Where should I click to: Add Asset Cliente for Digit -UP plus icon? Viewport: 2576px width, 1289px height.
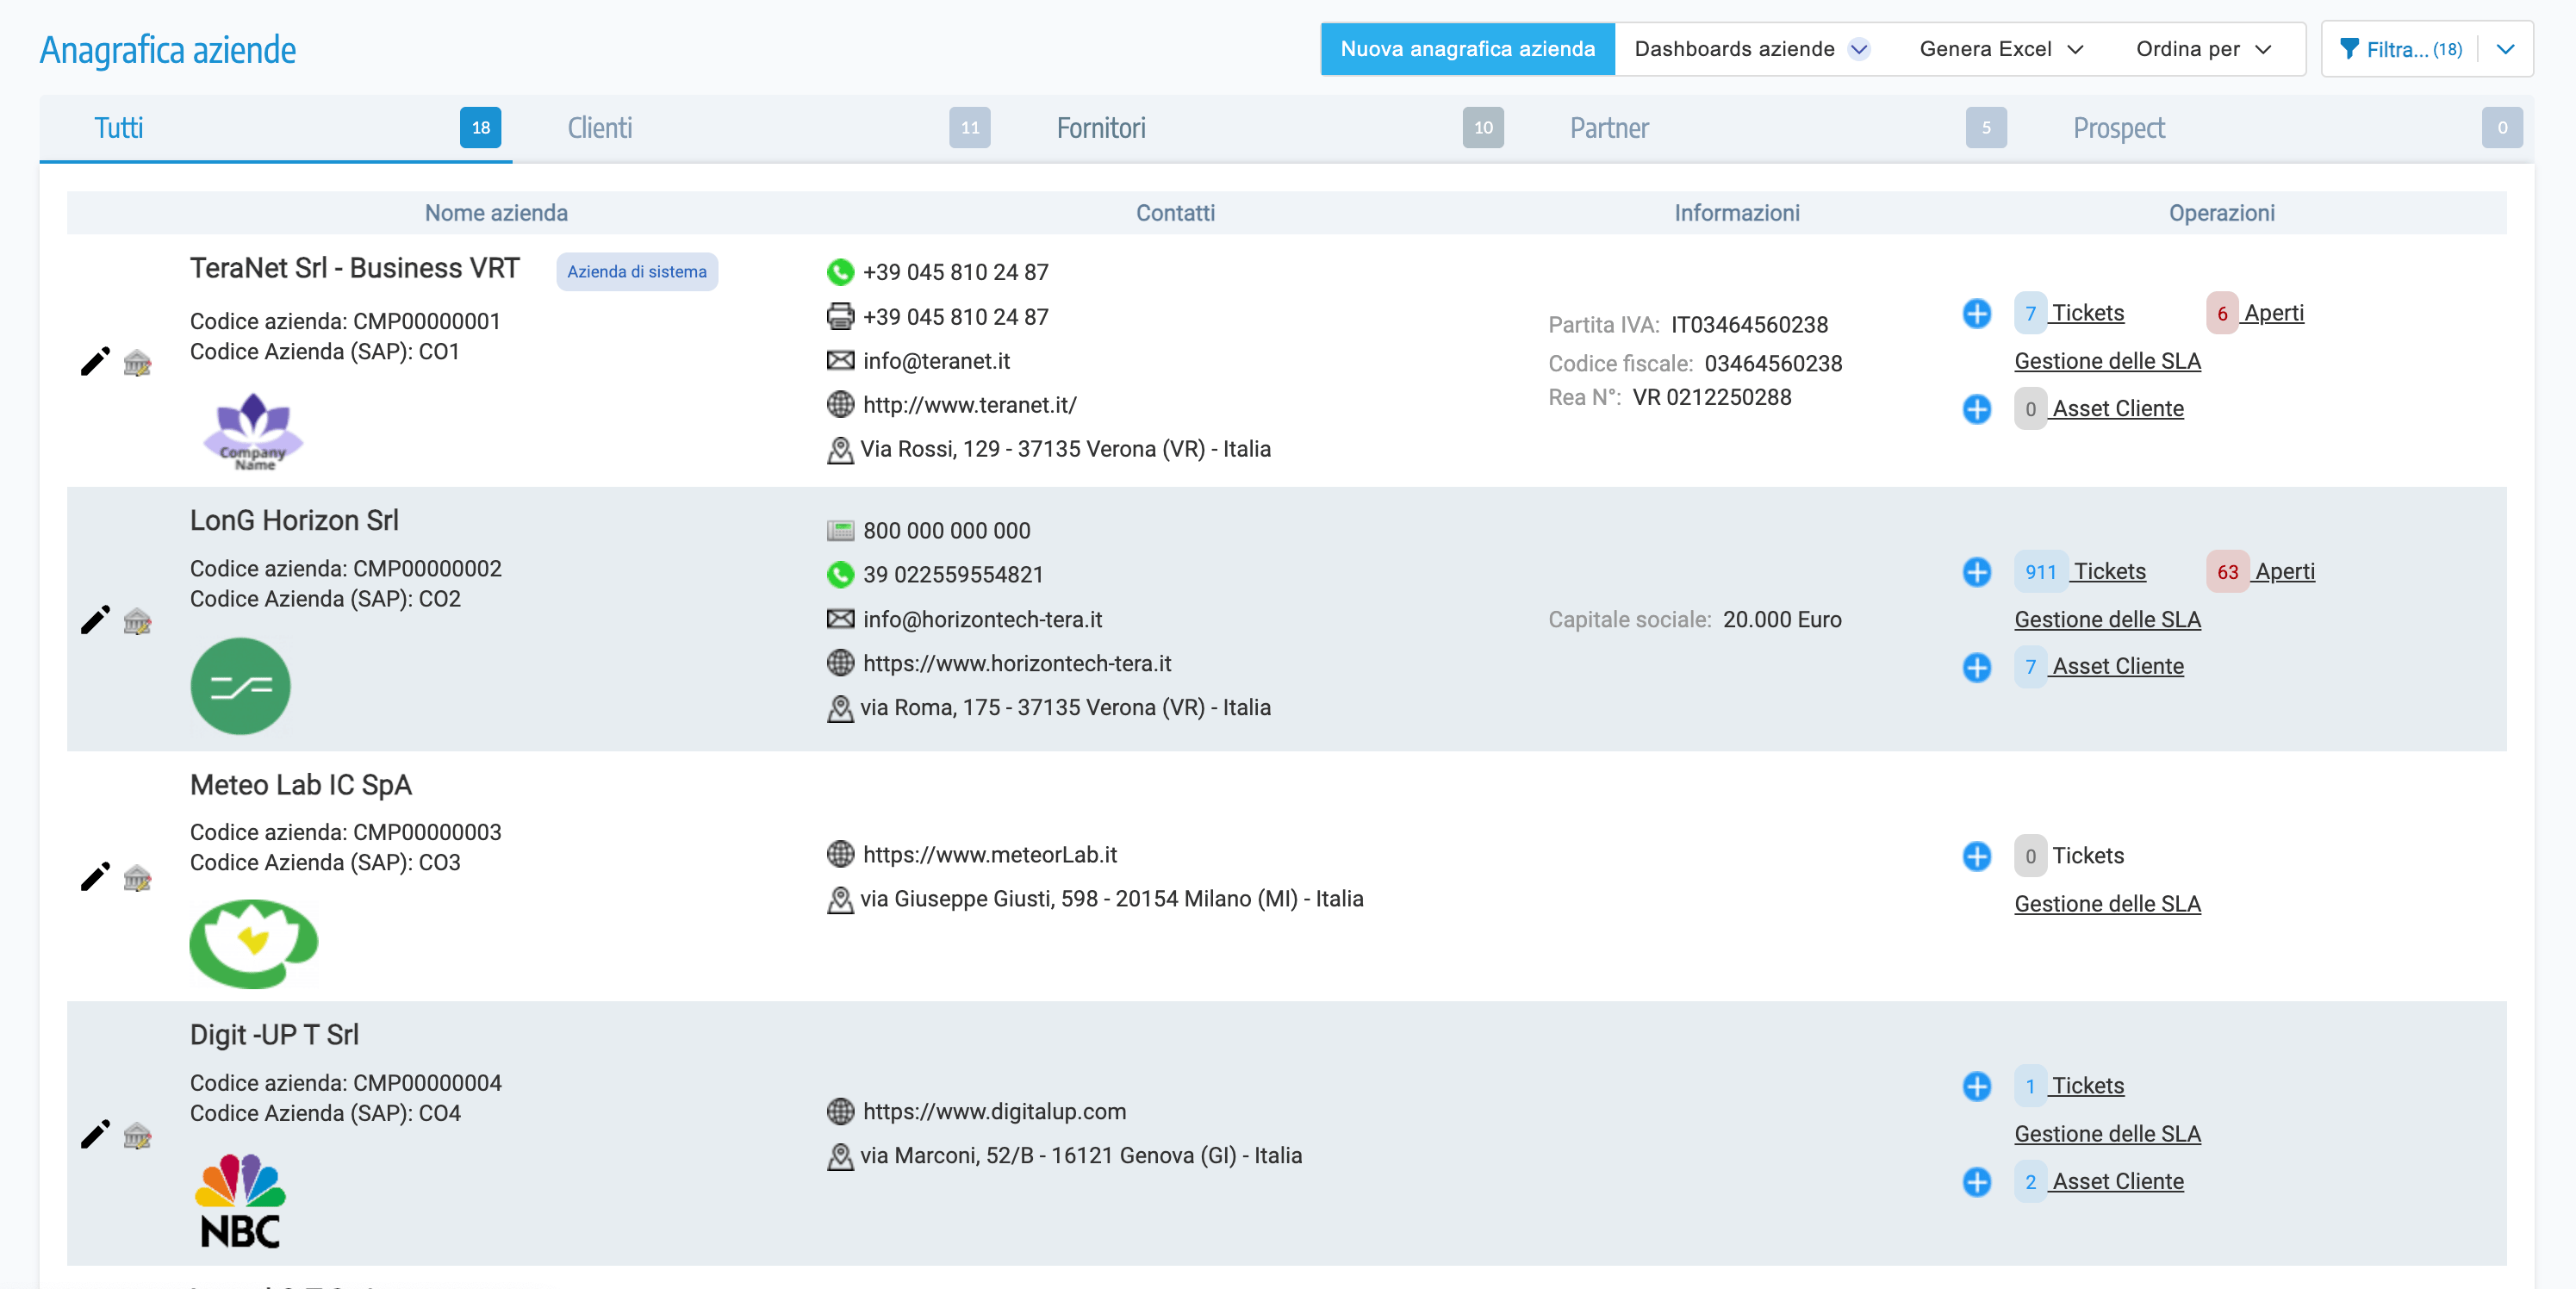point(1976,1182)
